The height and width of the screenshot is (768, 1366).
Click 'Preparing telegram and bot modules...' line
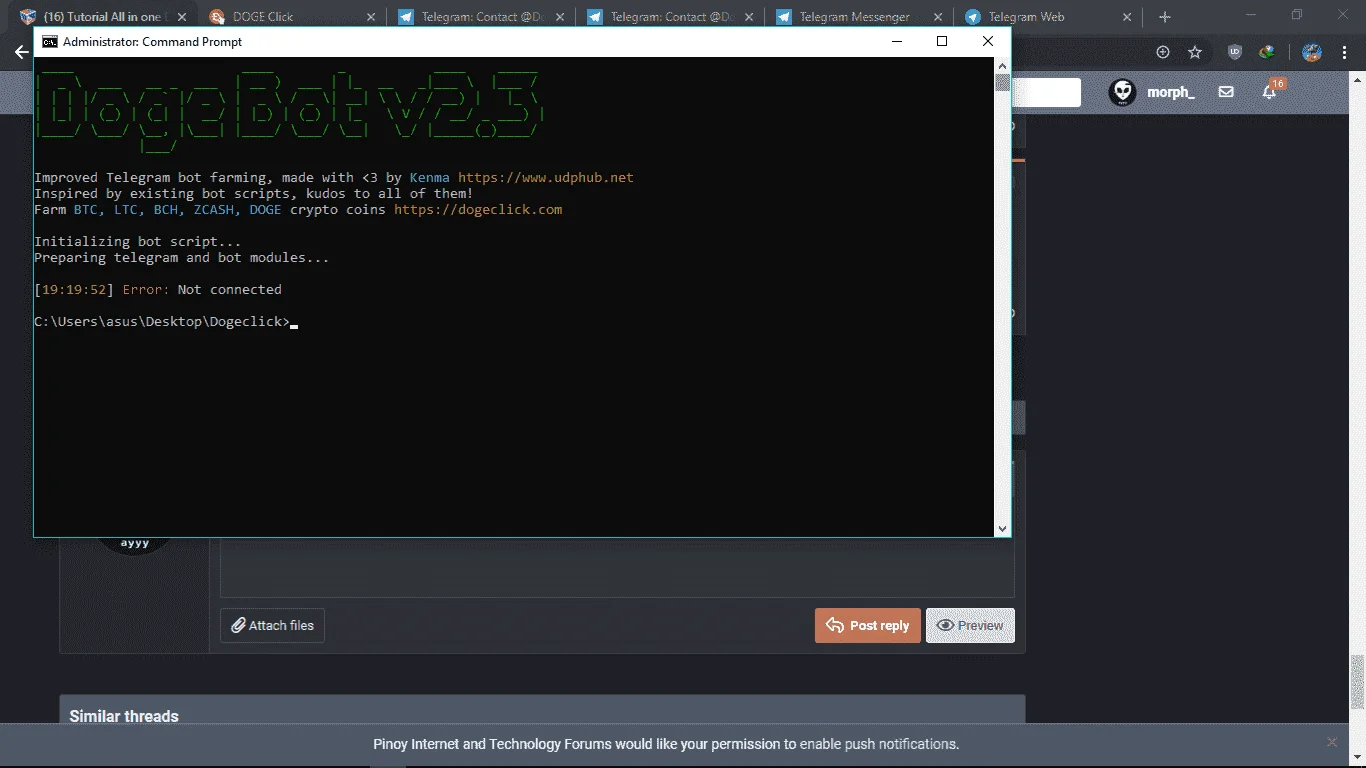(182, 258)
